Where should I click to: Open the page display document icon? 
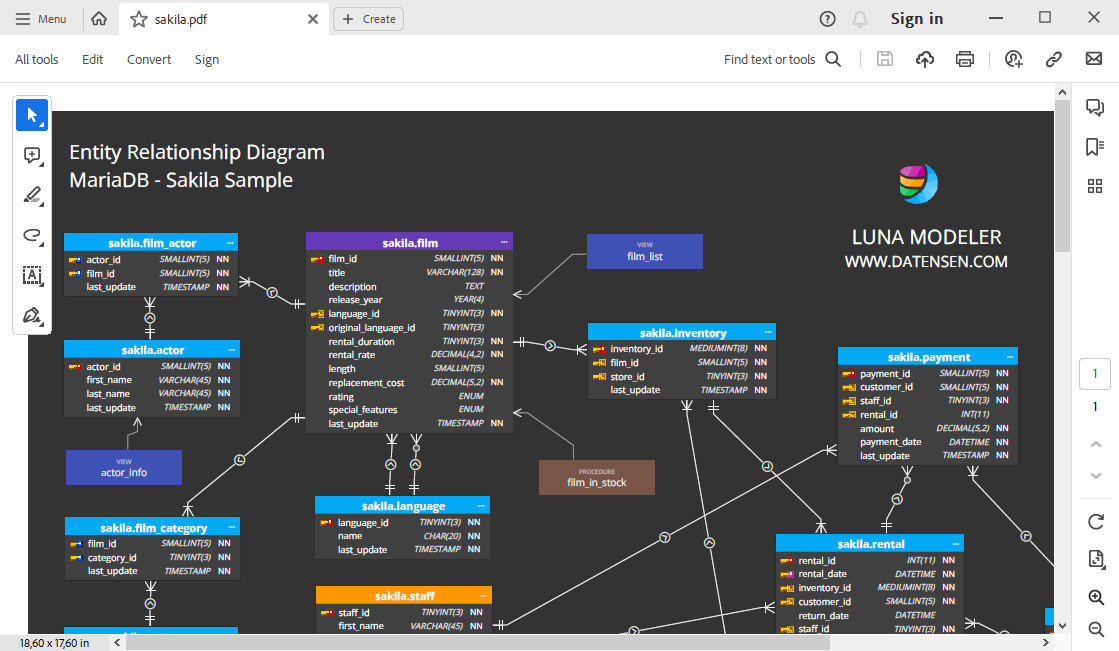click(1096, 559)
